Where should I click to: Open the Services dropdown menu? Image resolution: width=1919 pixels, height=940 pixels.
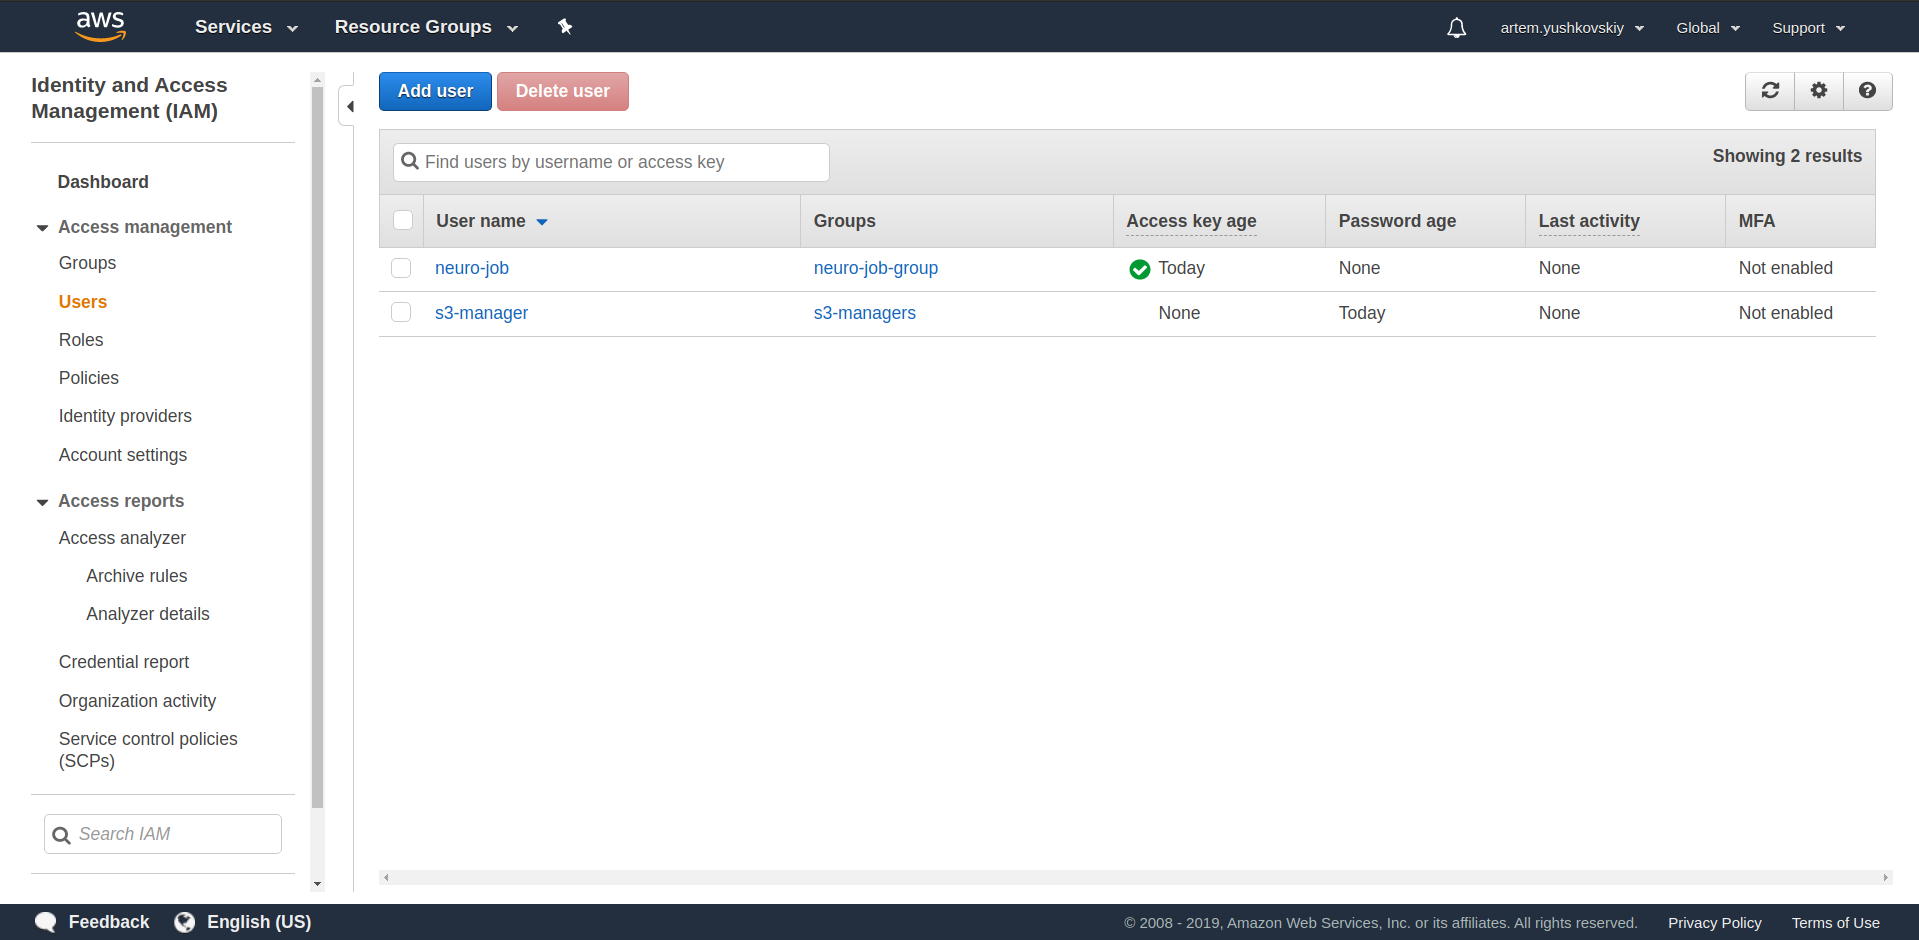[246, 27]
